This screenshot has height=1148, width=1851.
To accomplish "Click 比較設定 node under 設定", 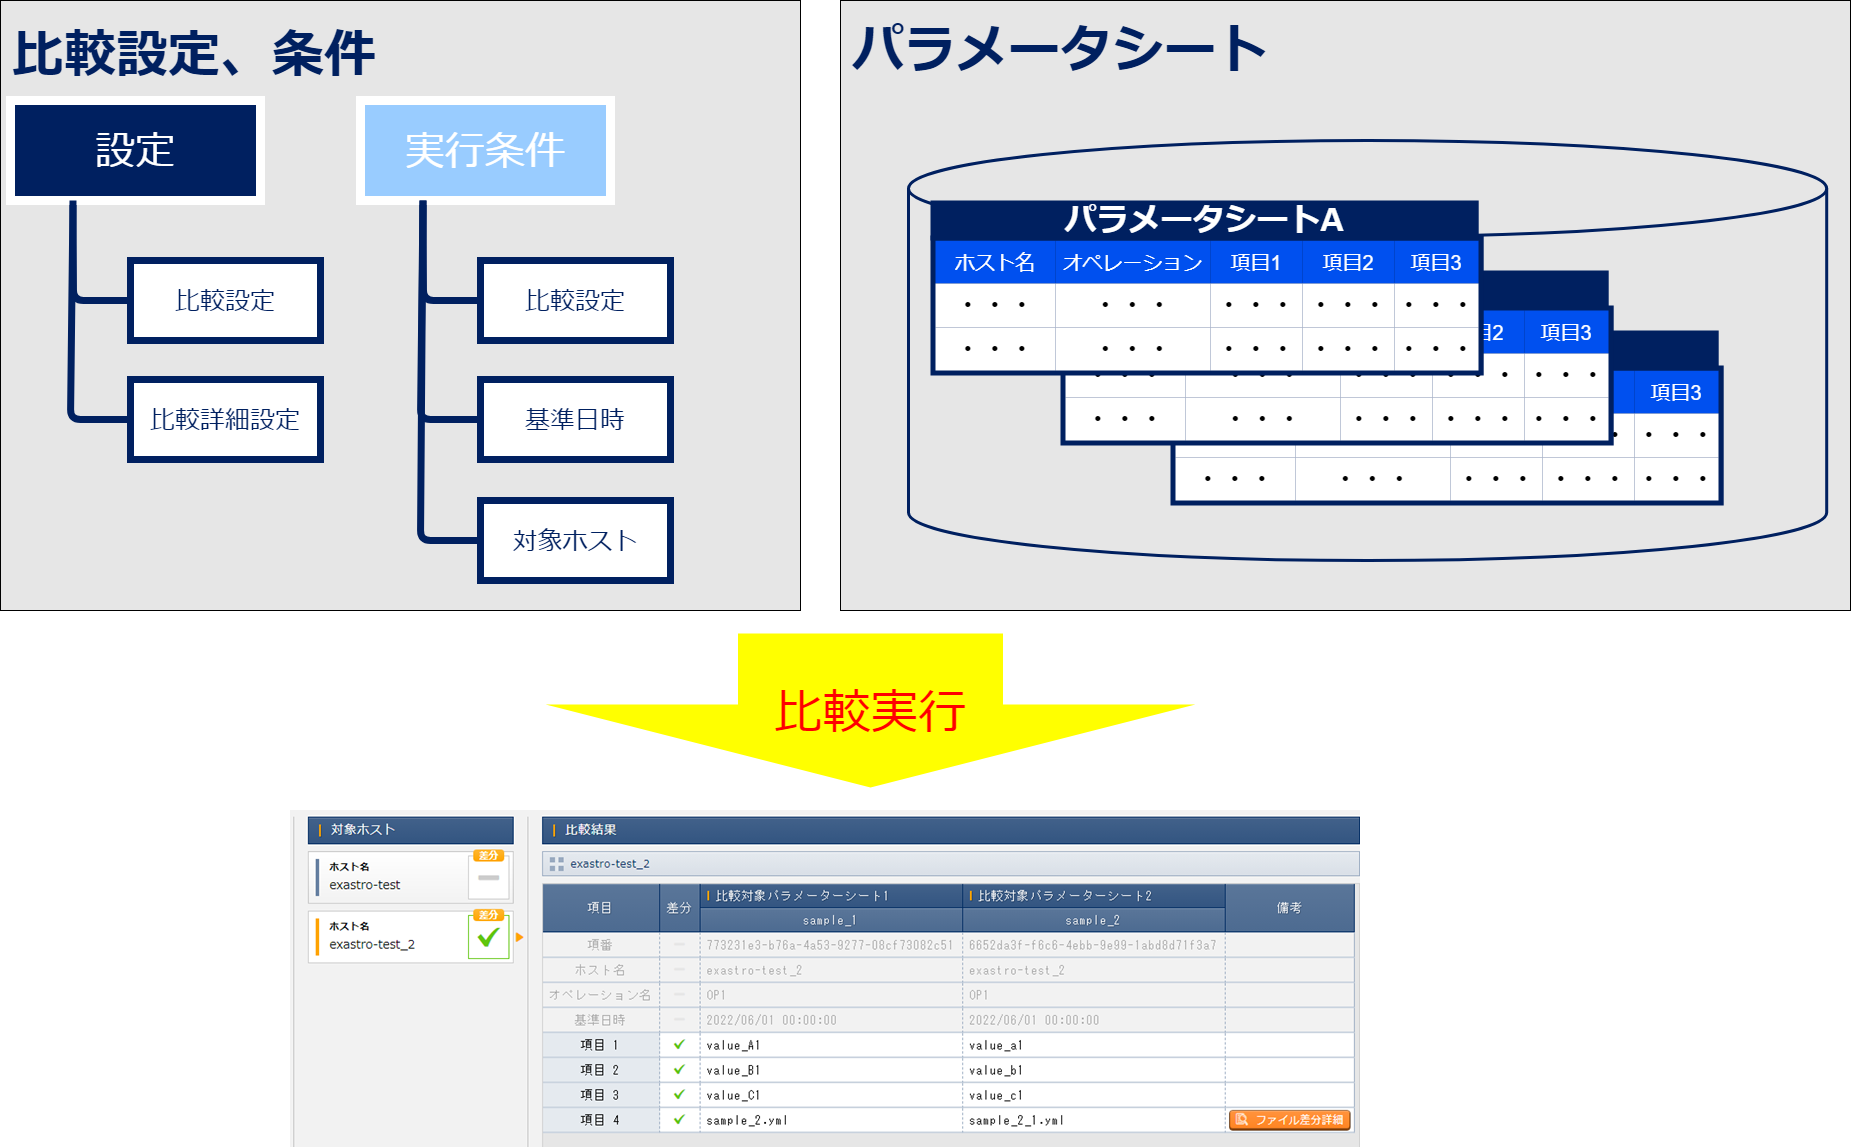I will [225, 300].
